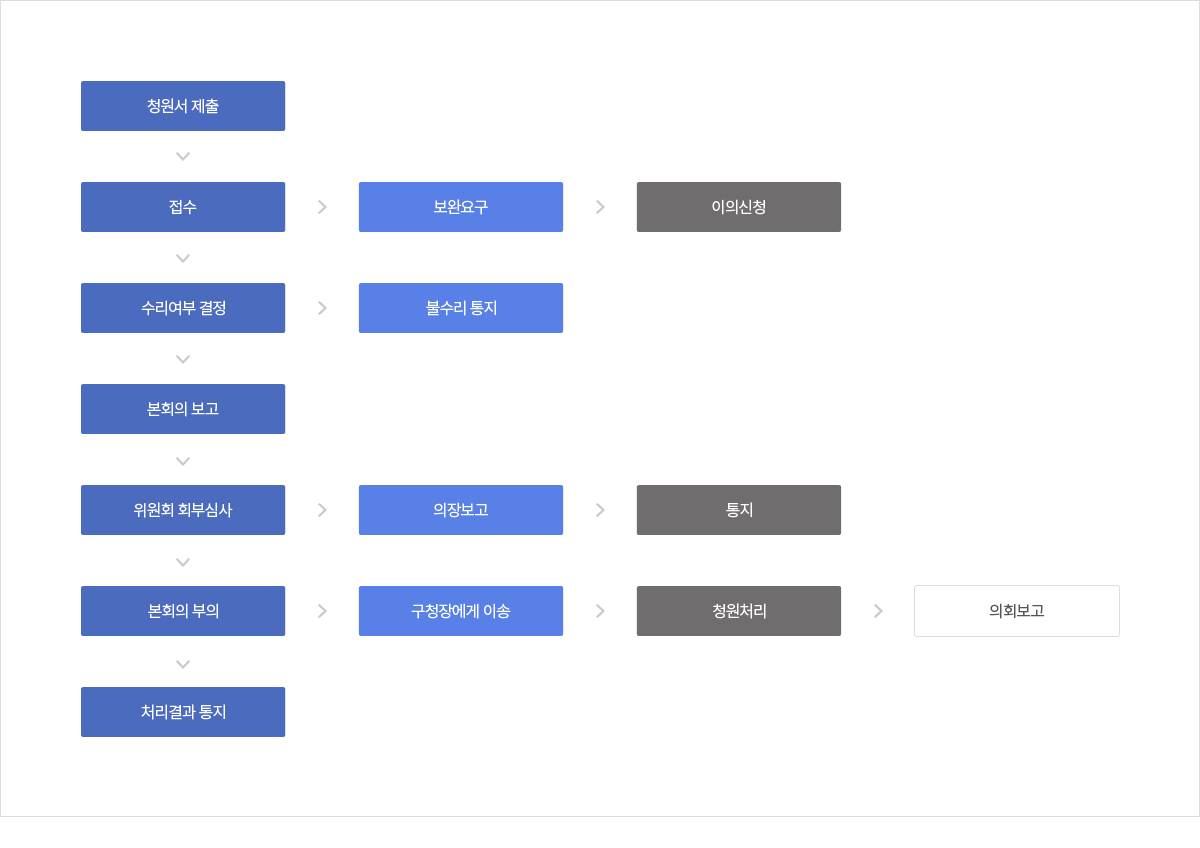This screenshot has height=848, width=1200.
Task: Select the 접수 step box
Action: click(x=183, y=207)
